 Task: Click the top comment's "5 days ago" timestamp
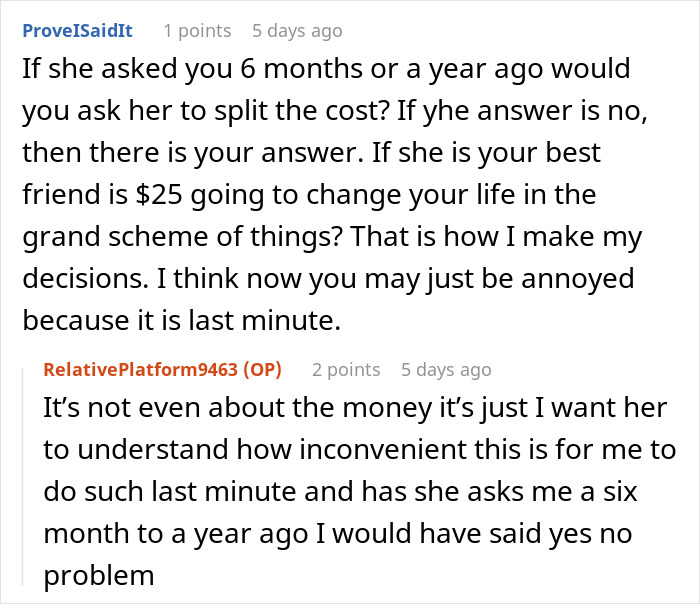297,31
